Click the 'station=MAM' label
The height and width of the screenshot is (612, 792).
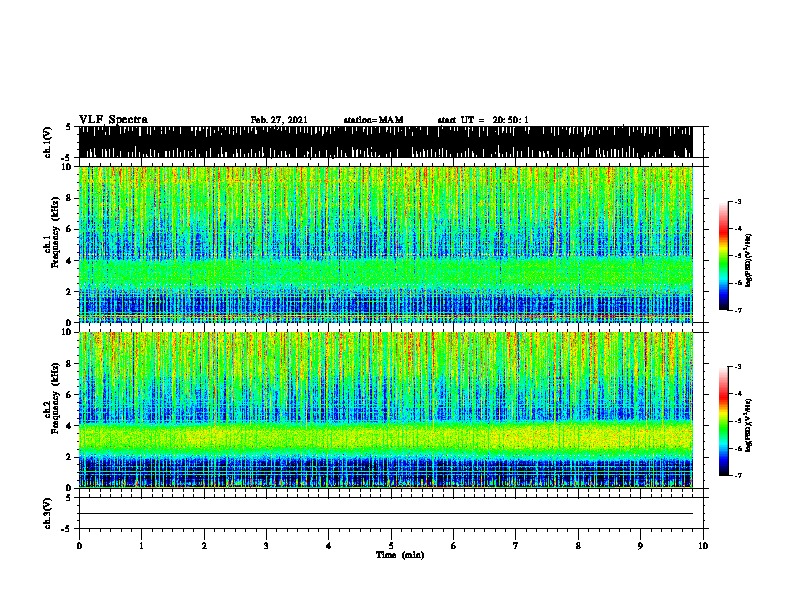point(373,120)
